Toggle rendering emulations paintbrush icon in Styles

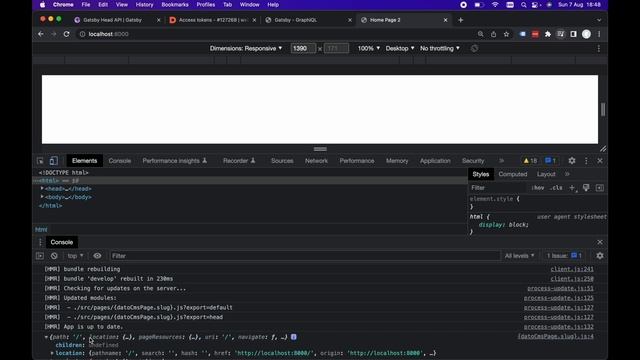click(x=586, y=188)
